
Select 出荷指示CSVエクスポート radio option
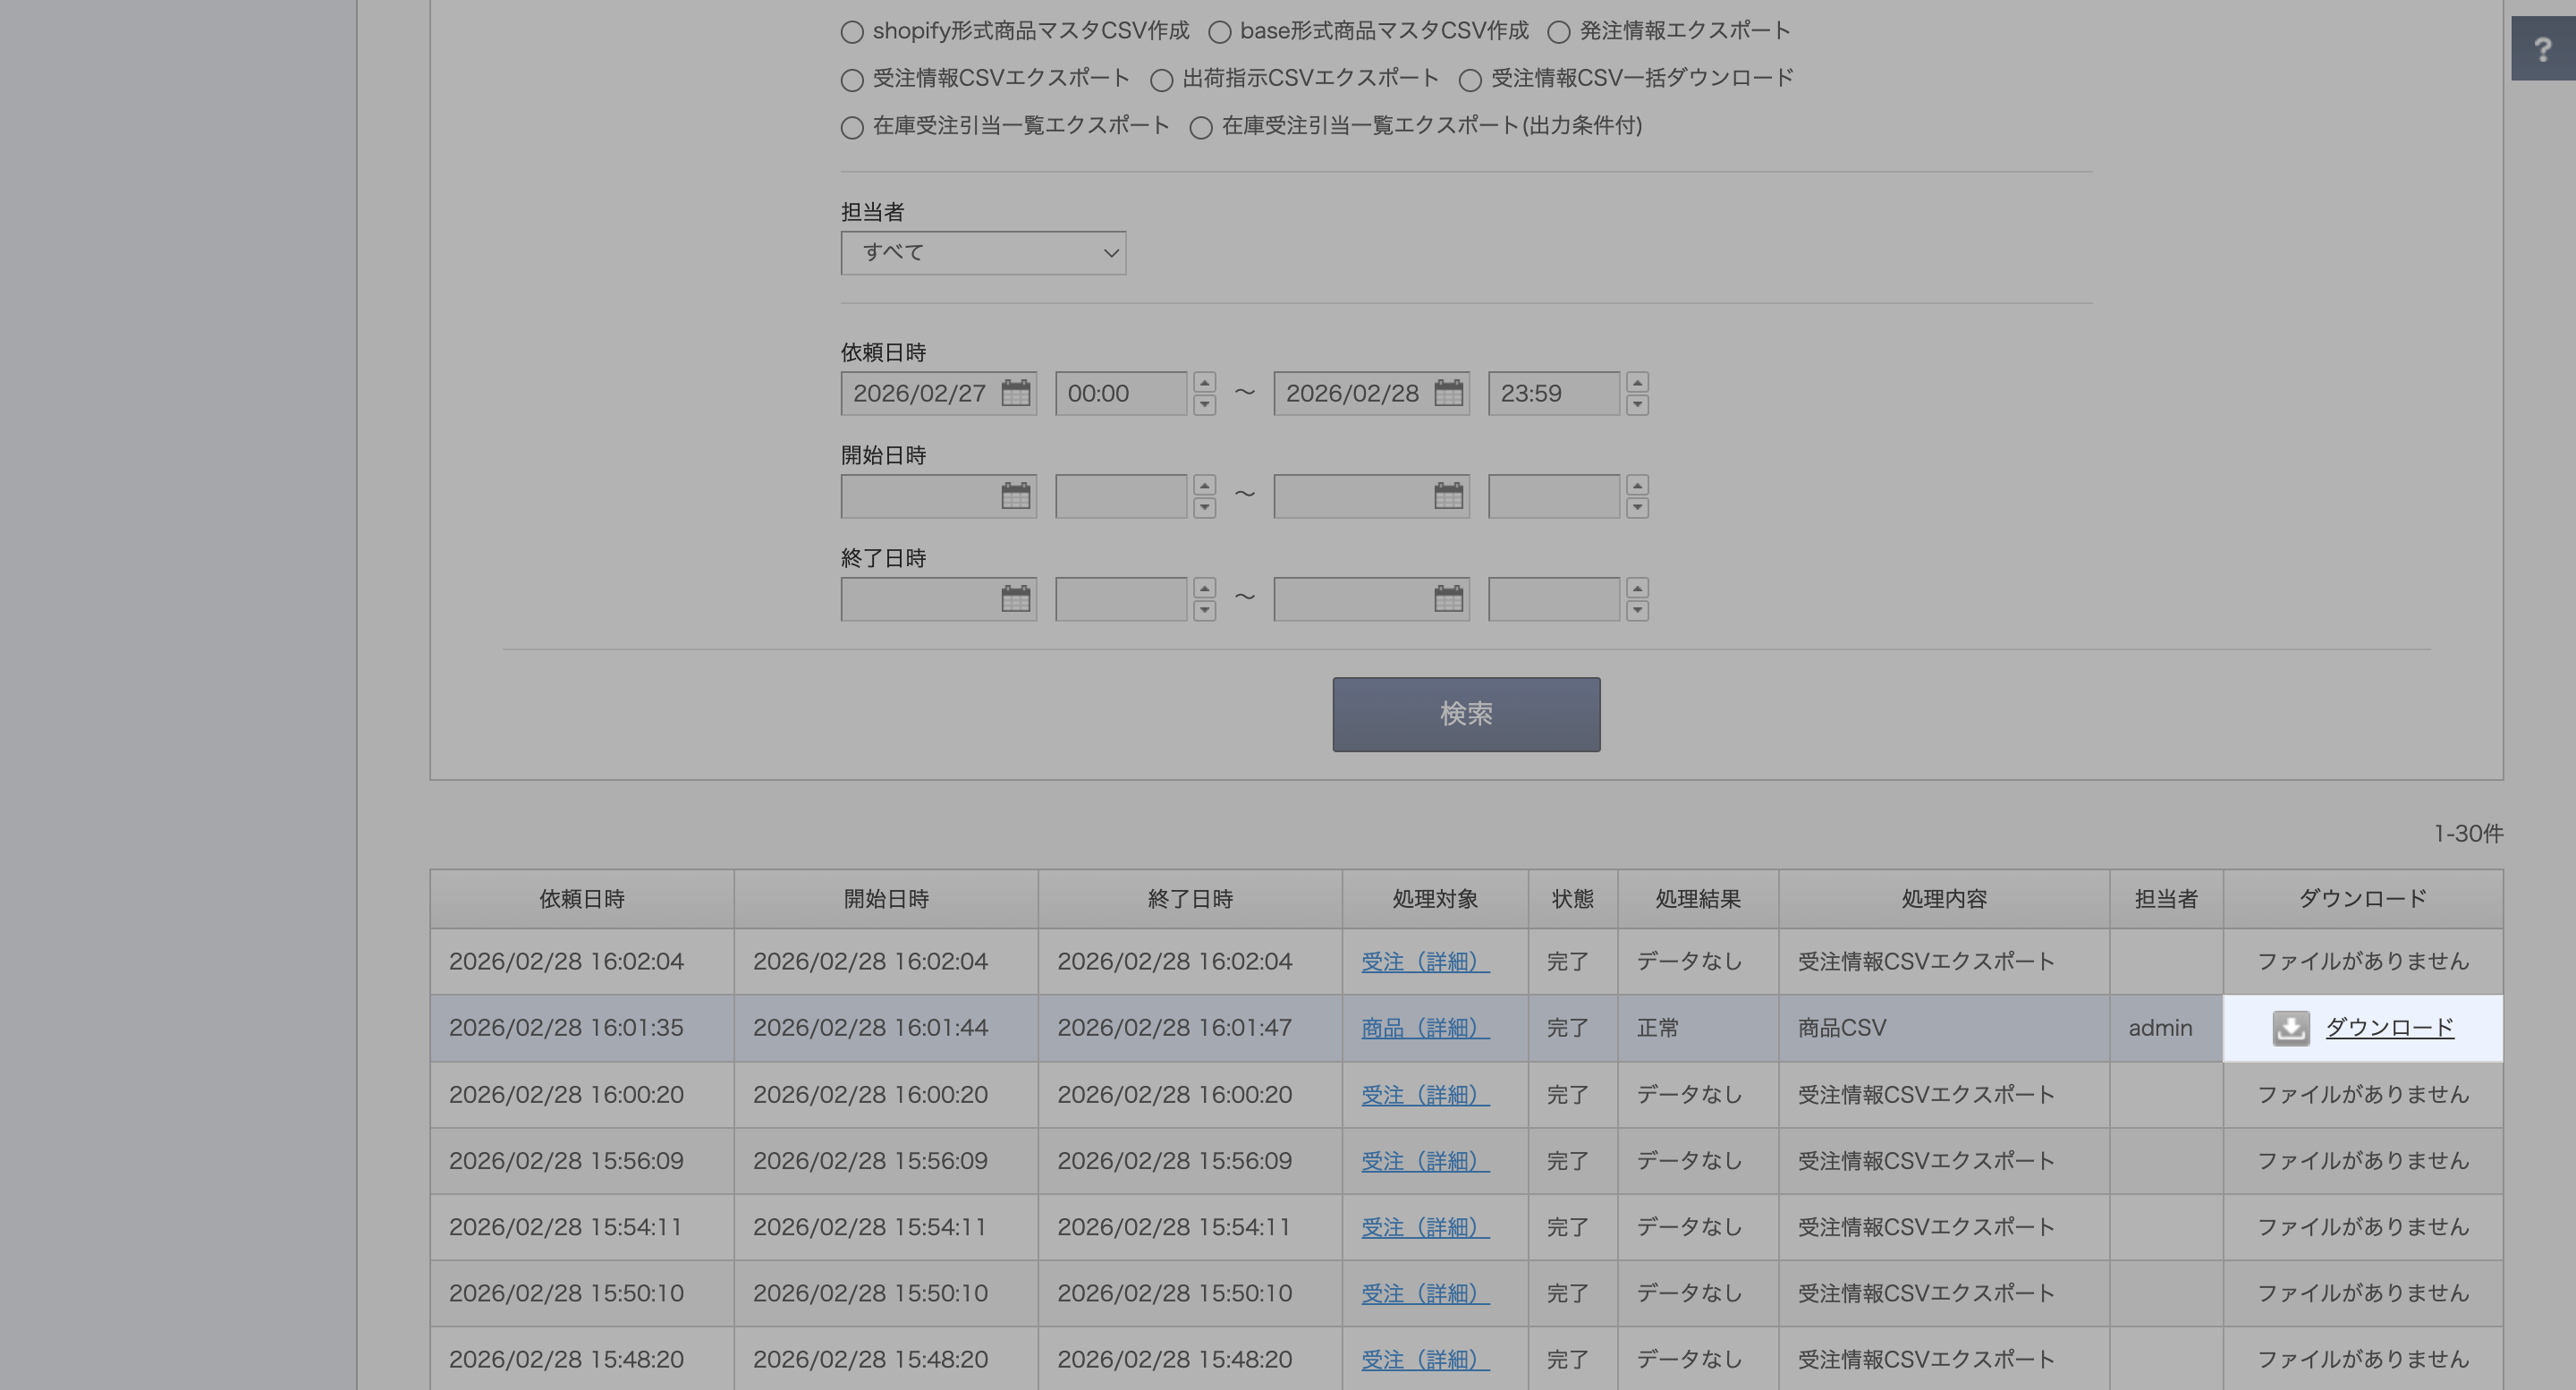tap(1161, 80)
